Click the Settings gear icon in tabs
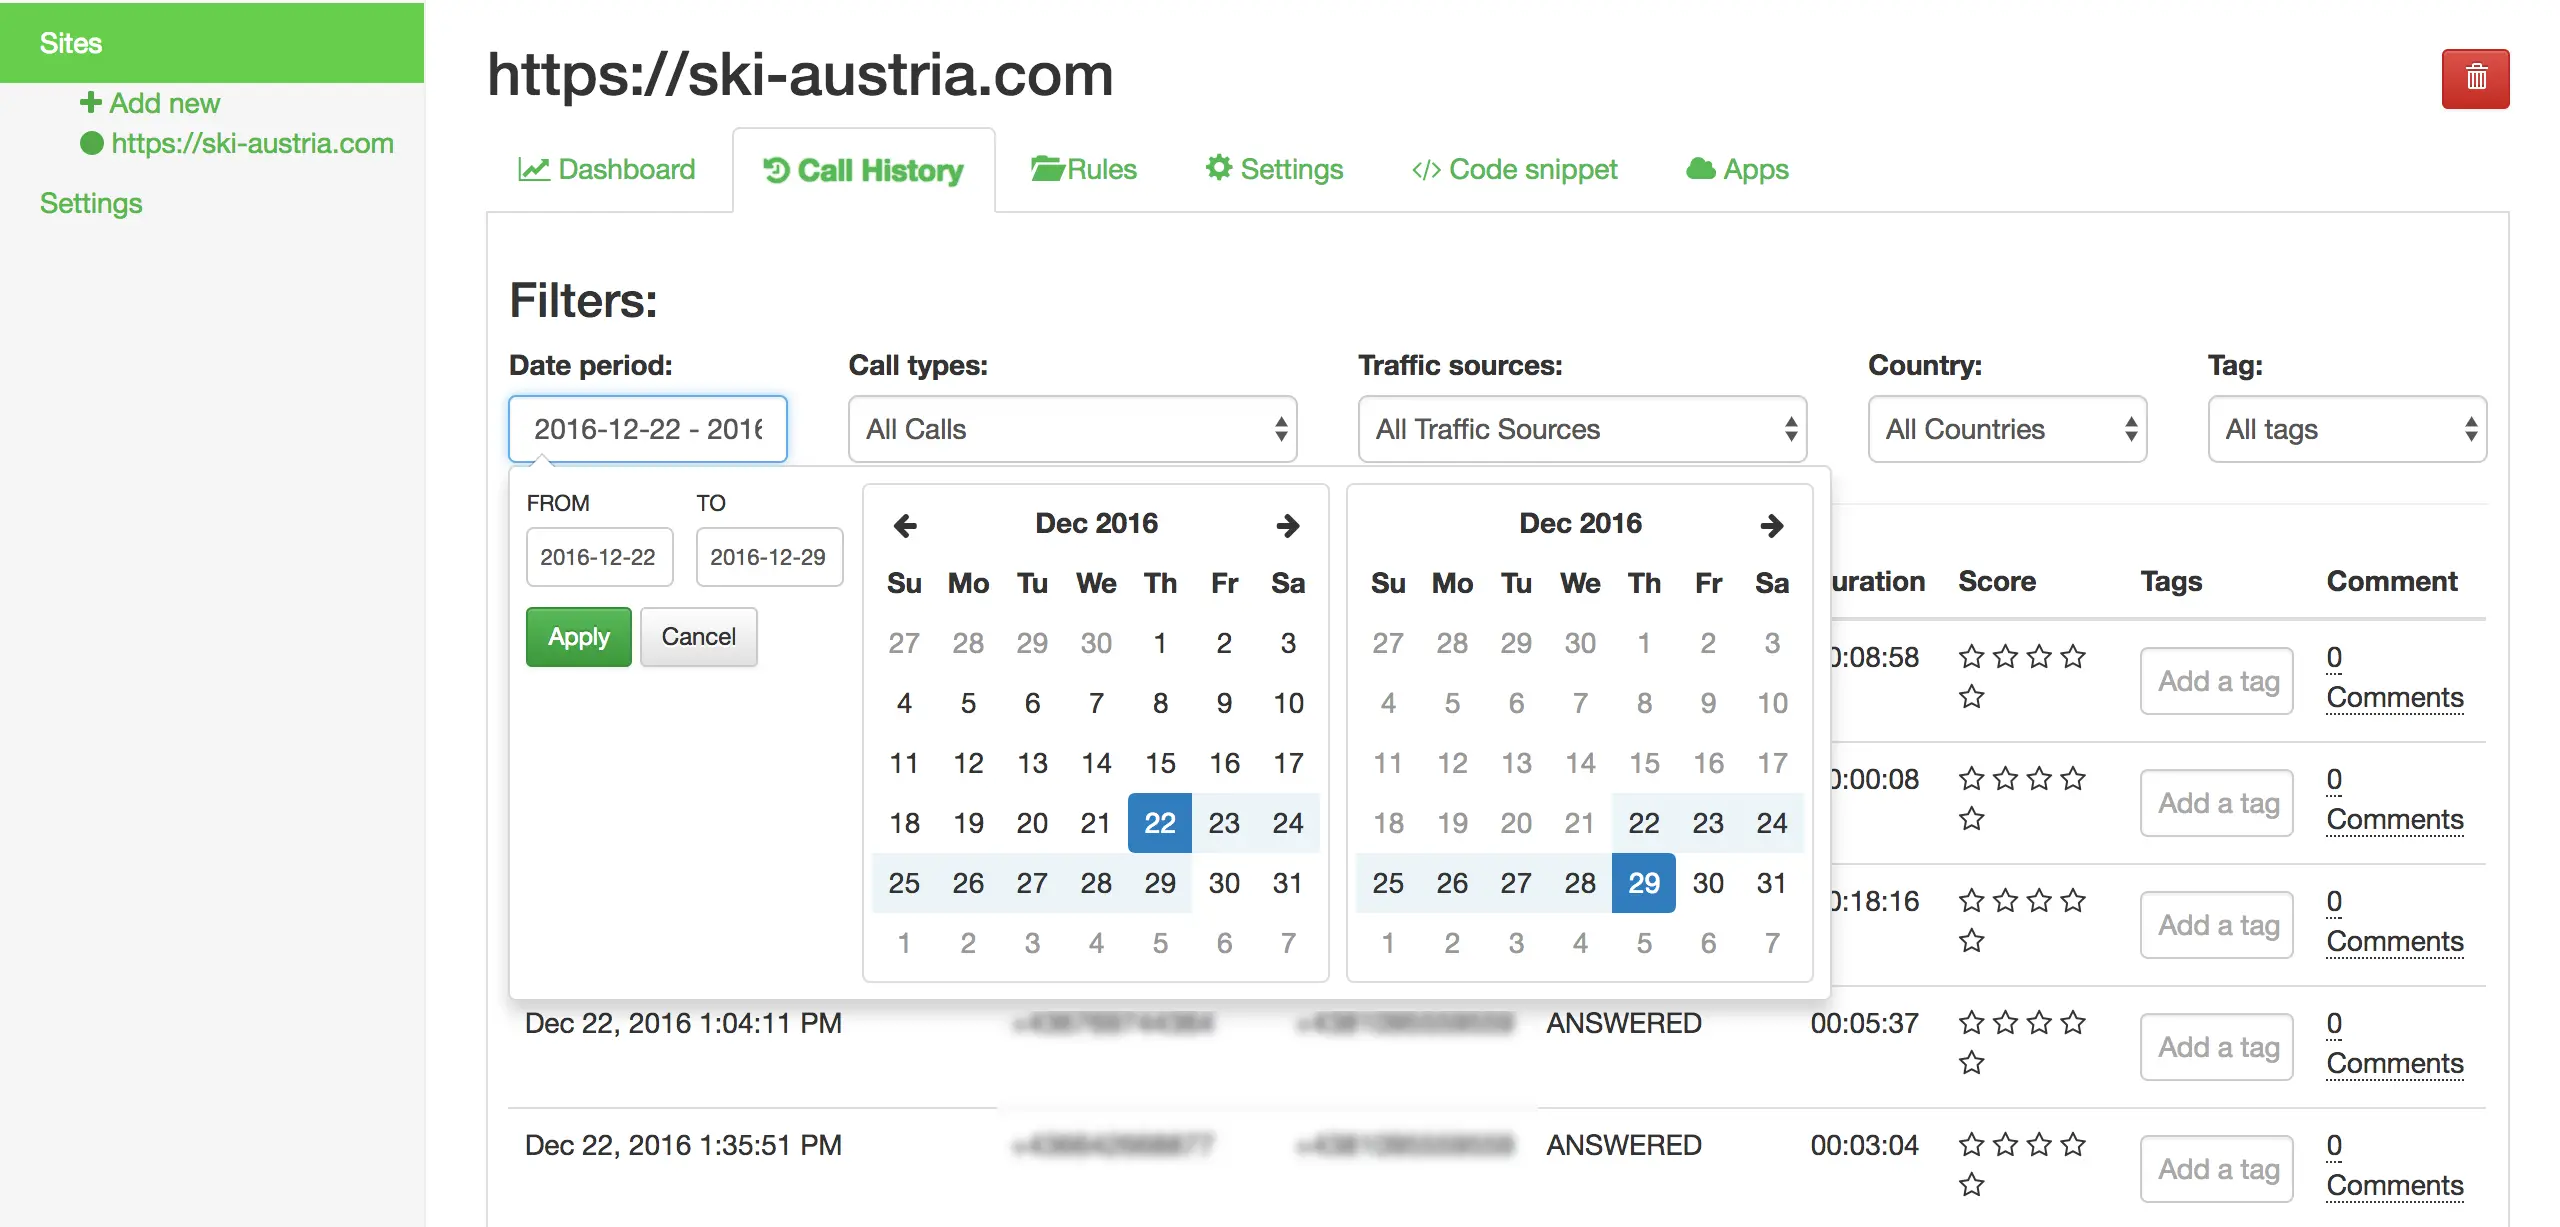Image resolution: width=2560 pixels, height=1227 pixels. click(1218, 168)
